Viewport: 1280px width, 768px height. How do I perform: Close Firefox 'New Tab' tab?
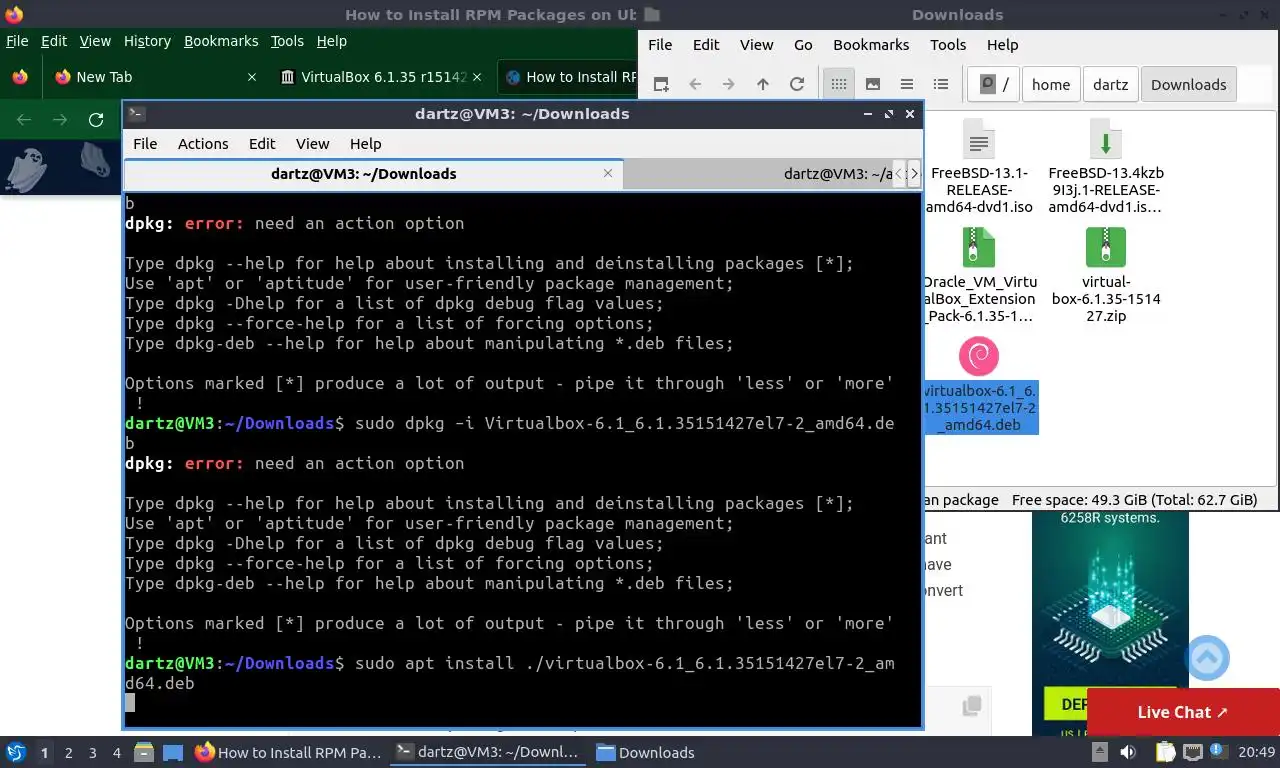[251, 77]
